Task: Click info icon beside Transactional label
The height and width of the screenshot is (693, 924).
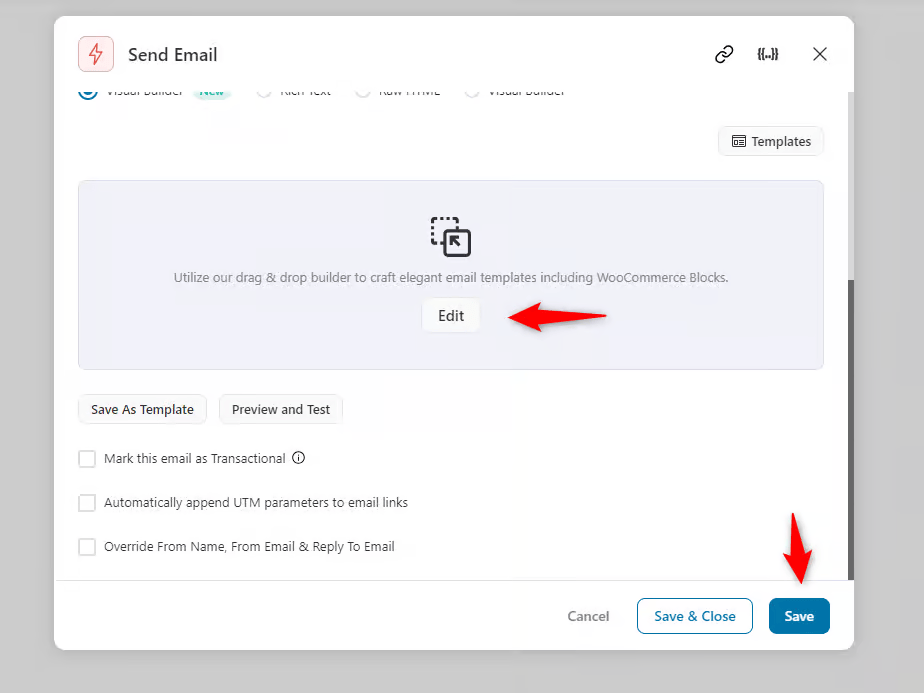Action: point(299,458)
